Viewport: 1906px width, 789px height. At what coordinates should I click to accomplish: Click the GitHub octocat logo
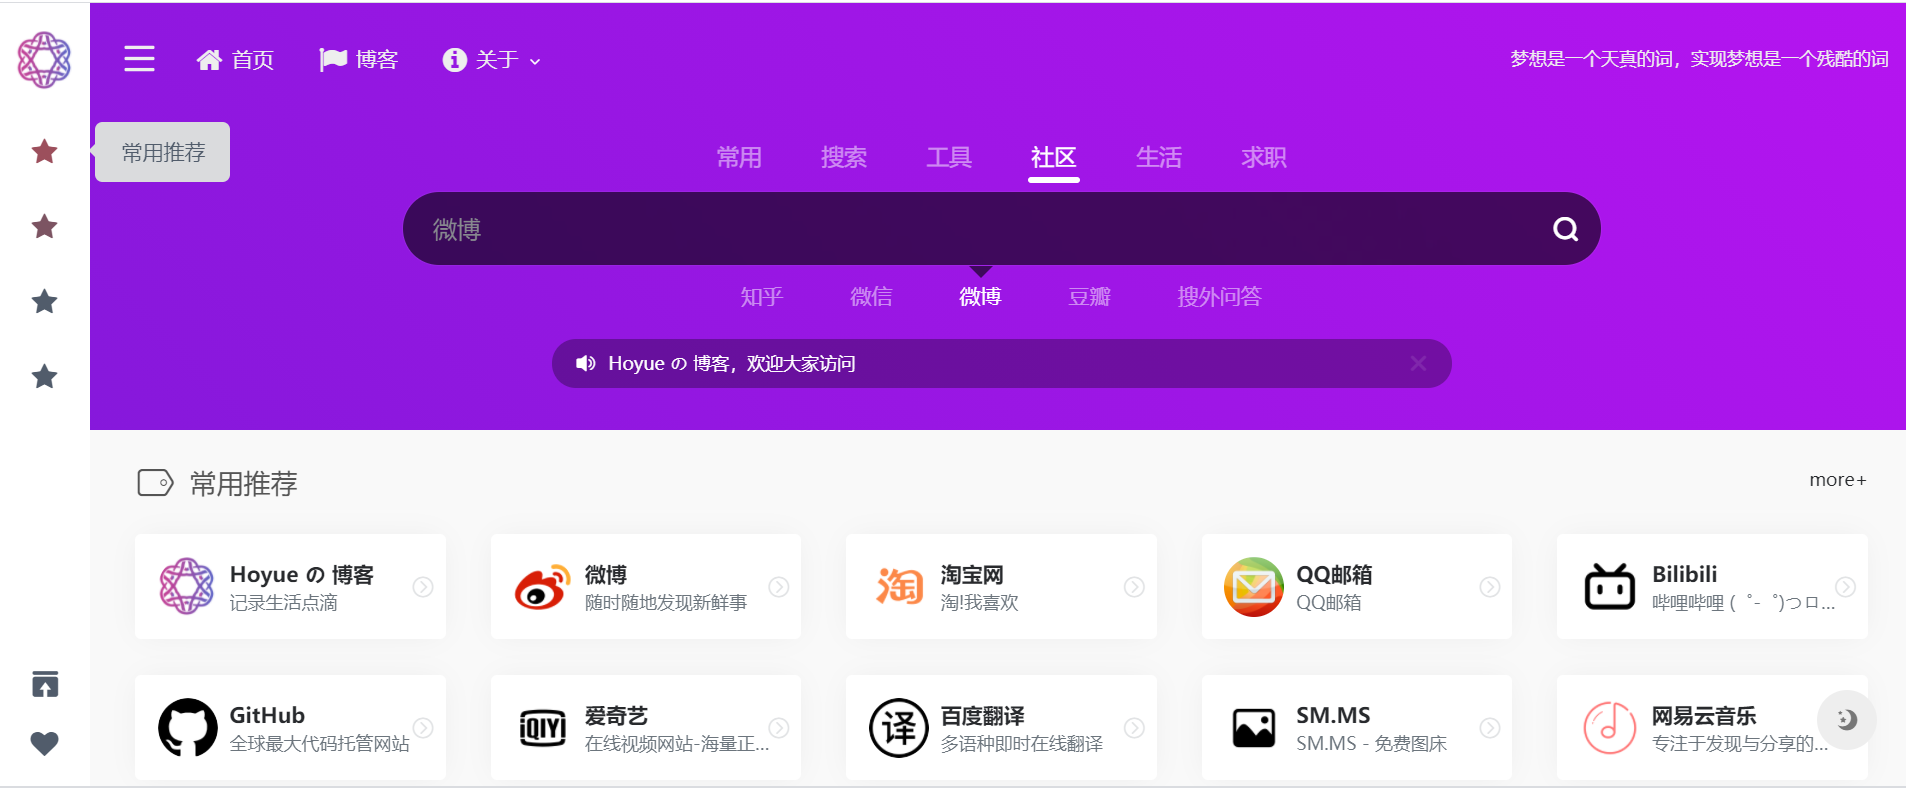(187, 727)
